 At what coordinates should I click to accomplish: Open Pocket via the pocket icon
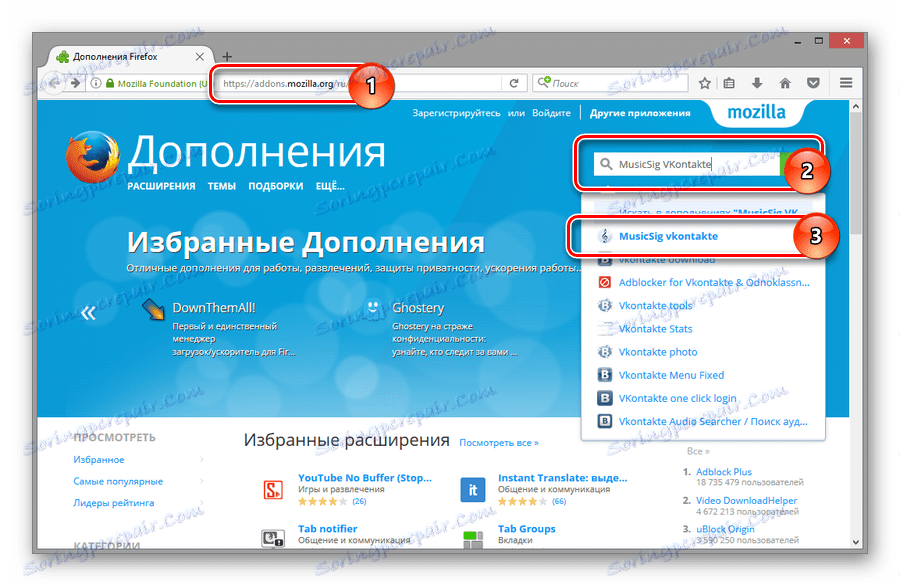coord(814,83)
